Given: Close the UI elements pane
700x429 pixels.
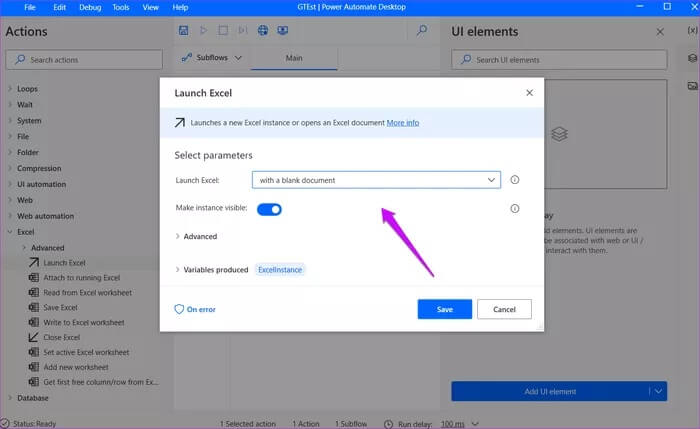Looking at the screenshot, I should point(660,32).
